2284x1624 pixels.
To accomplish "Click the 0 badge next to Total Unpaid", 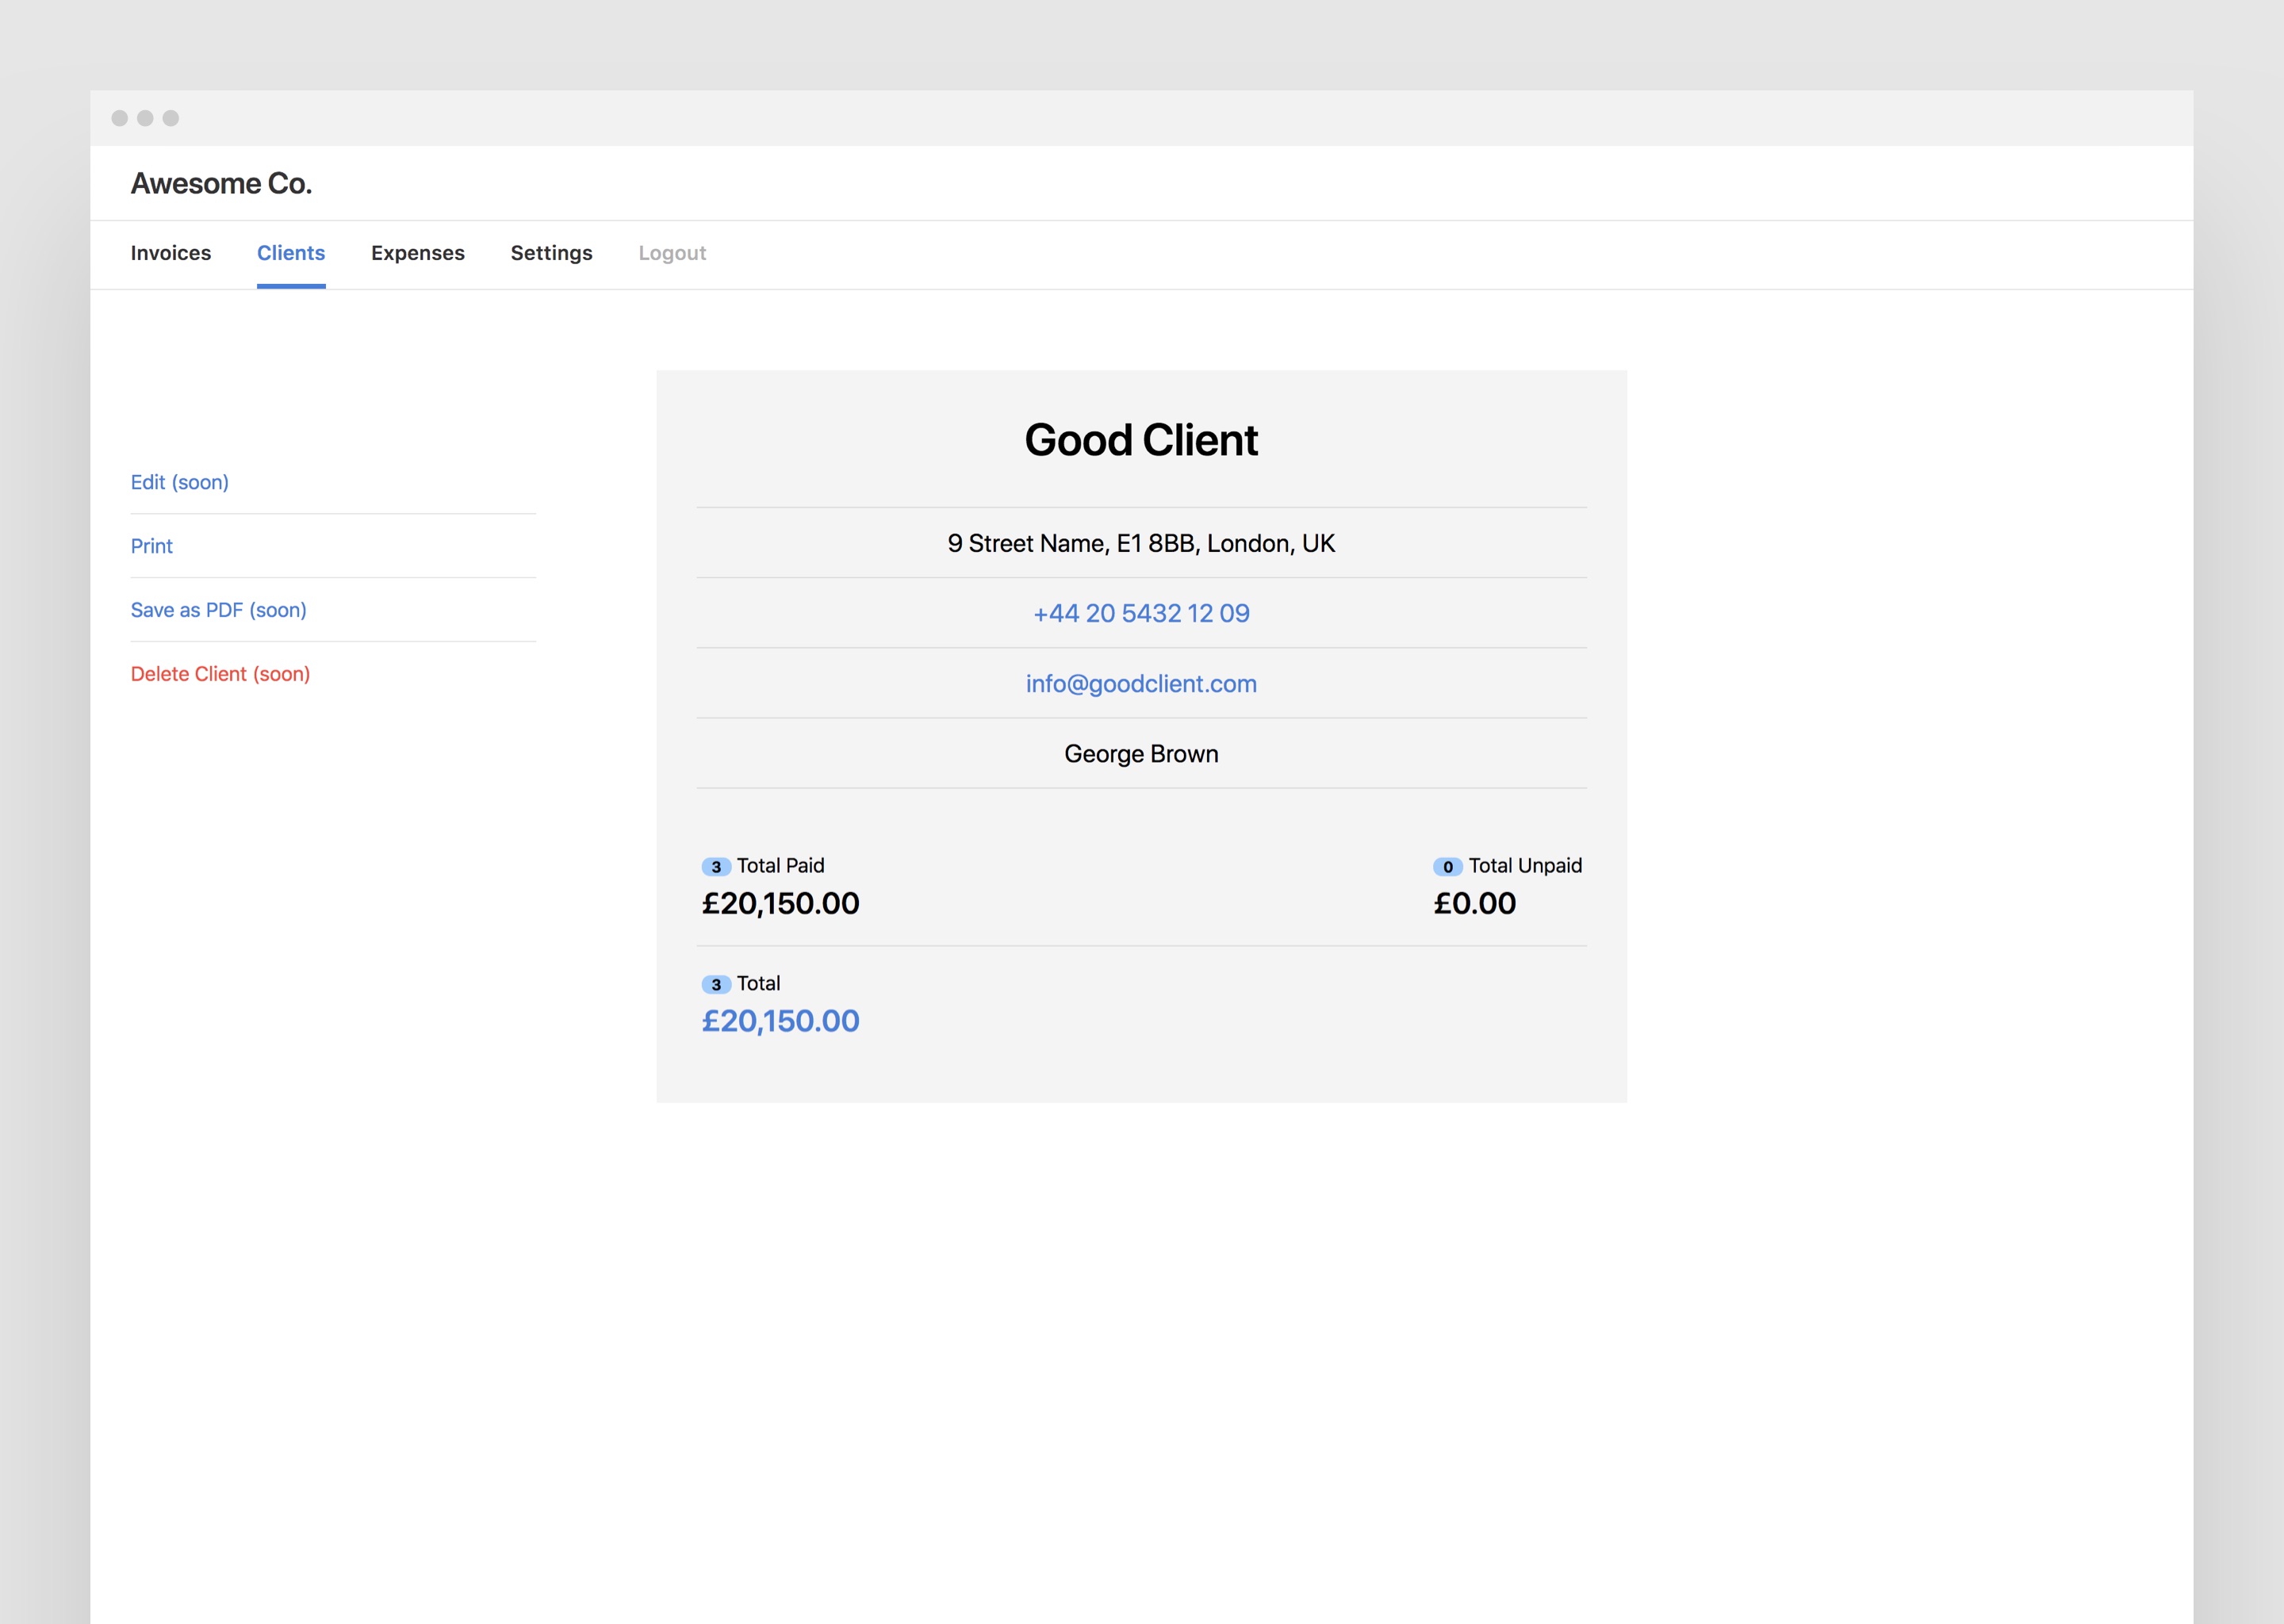I will pyautogui.click(x=1448, y=867).
